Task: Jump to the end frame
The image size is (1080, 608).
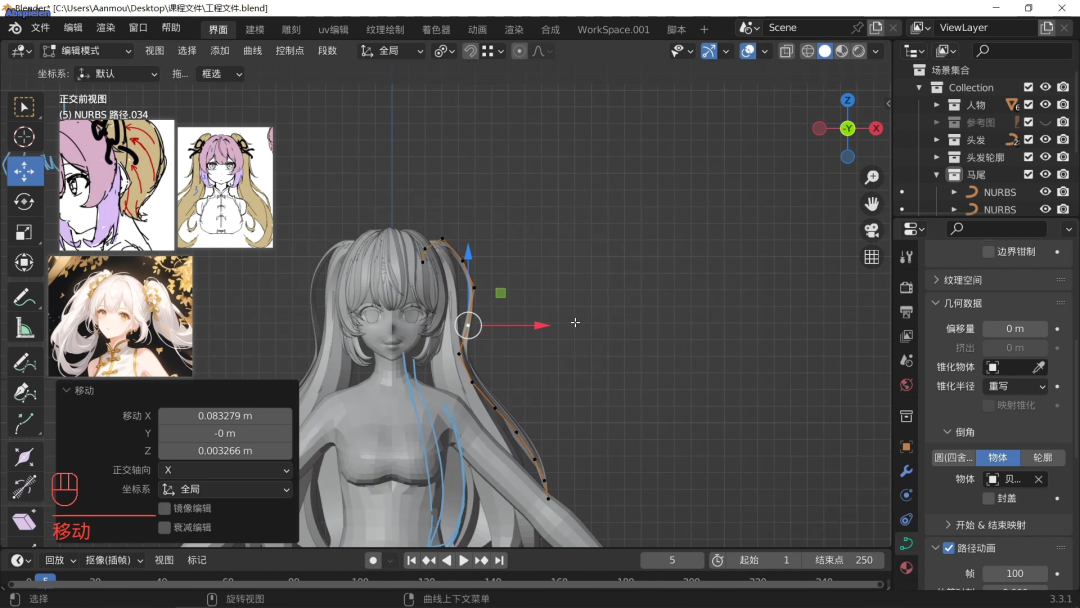Action: (499, 560)
